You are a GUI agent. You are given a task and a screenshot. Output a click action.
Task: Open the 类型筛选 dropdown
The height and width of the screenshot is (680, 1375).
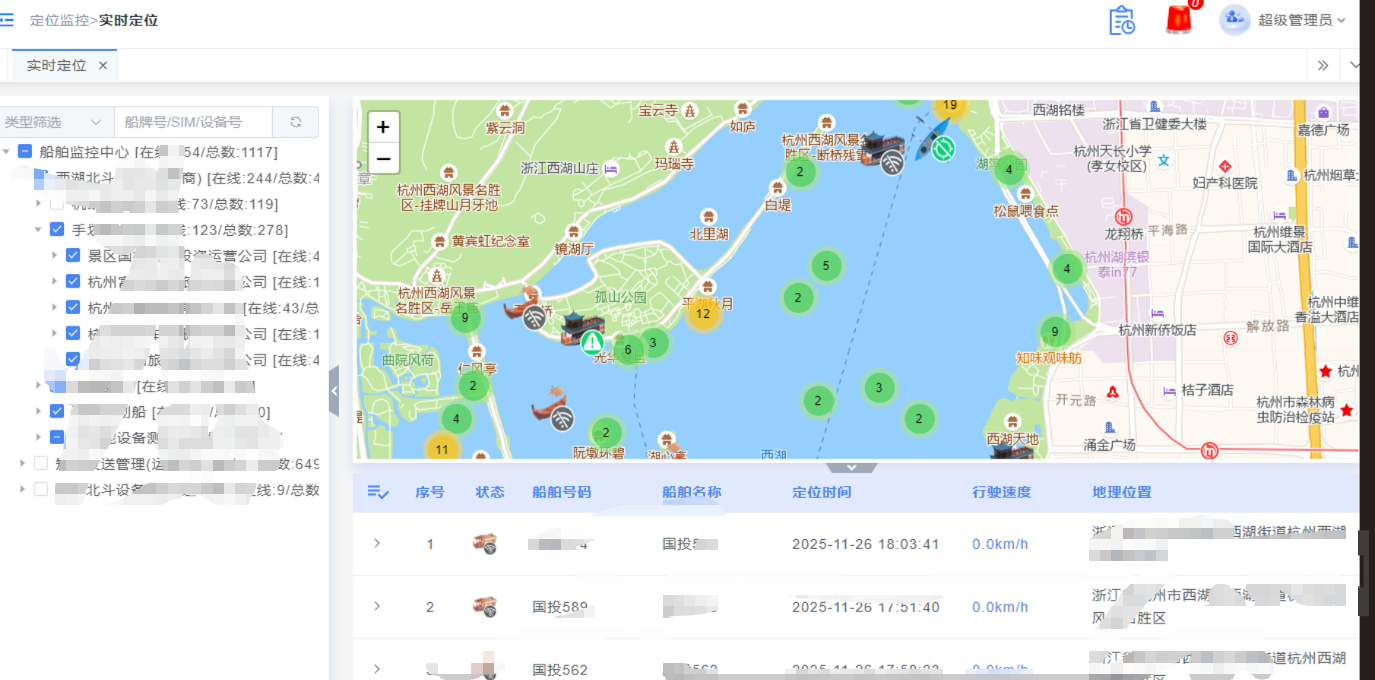[x=55, y=122]
